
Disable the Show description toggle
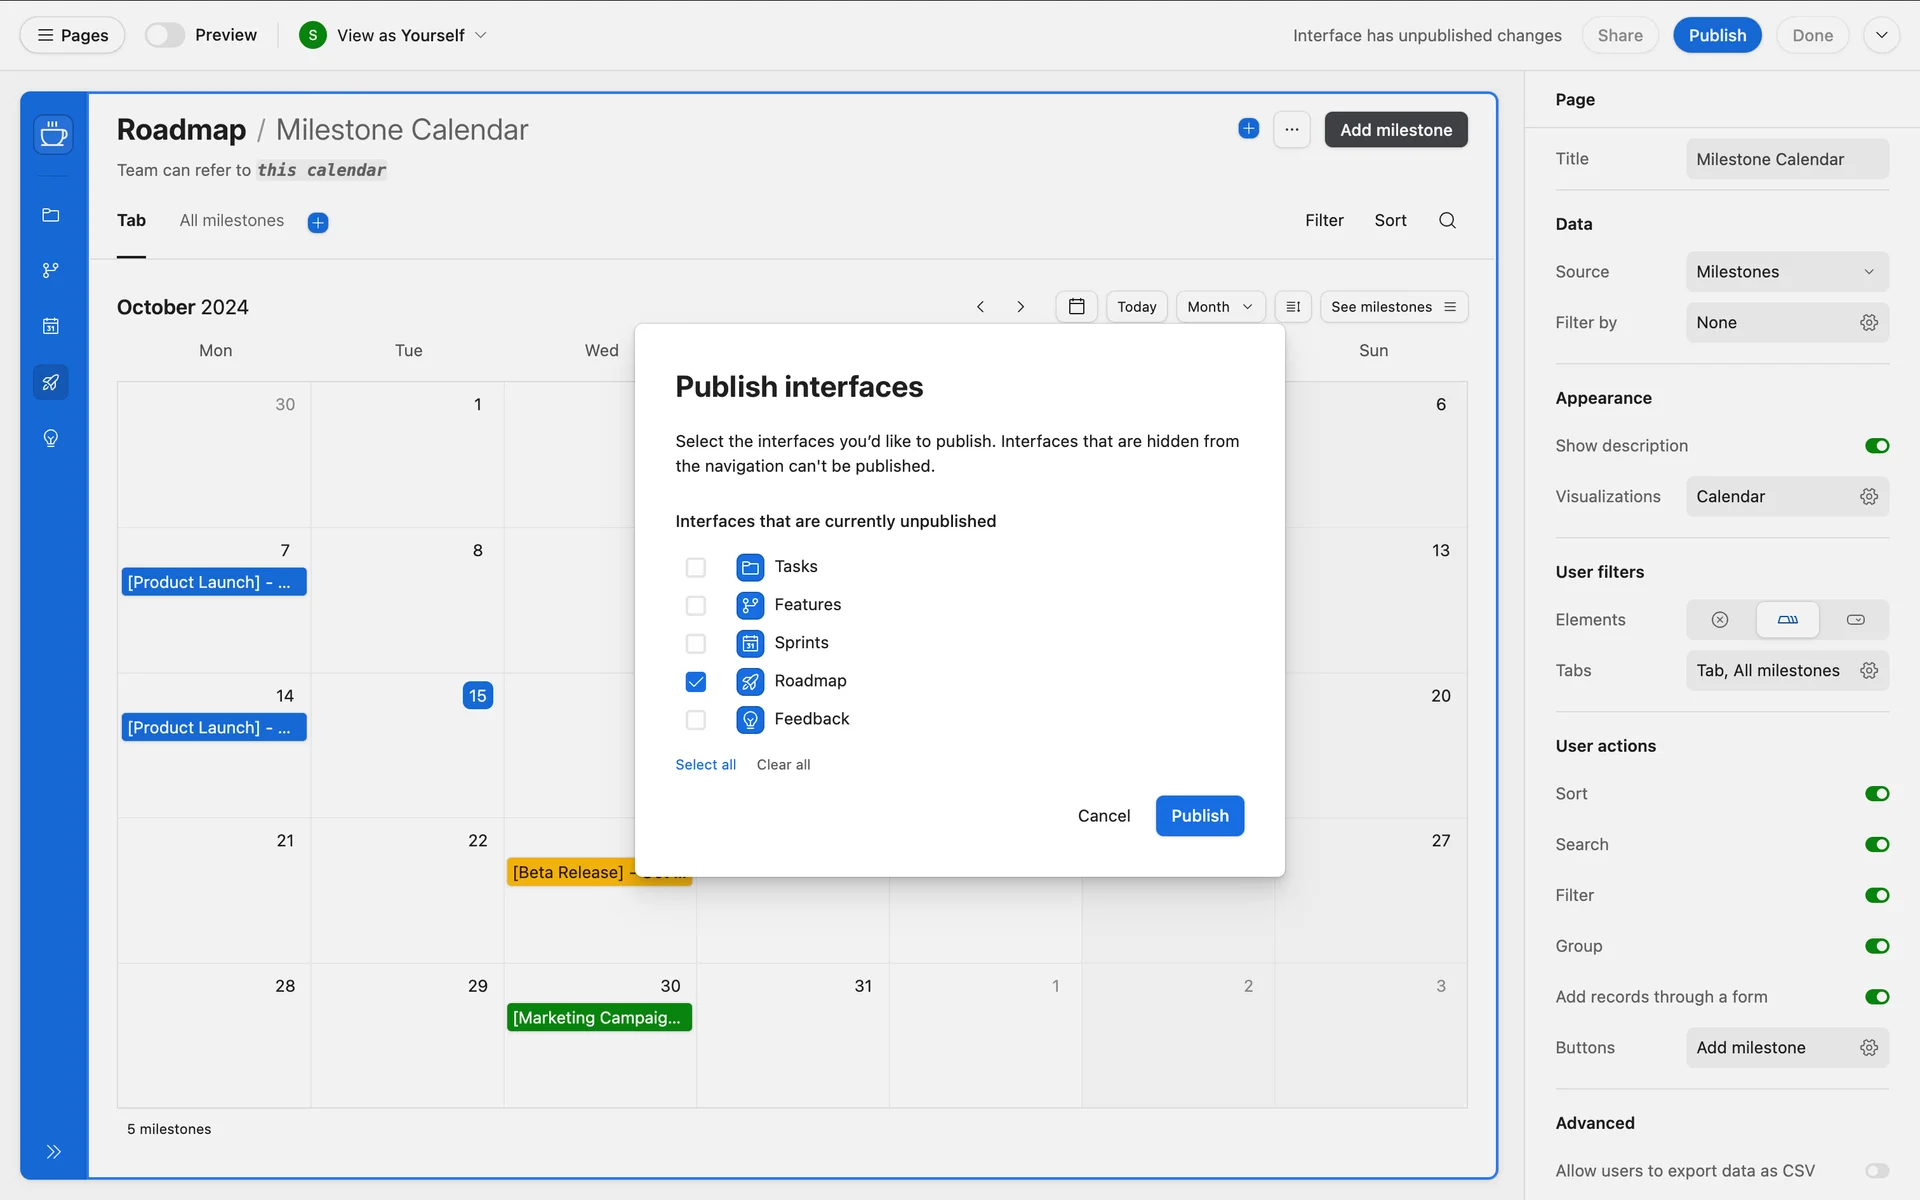(x=1876, y=446)
